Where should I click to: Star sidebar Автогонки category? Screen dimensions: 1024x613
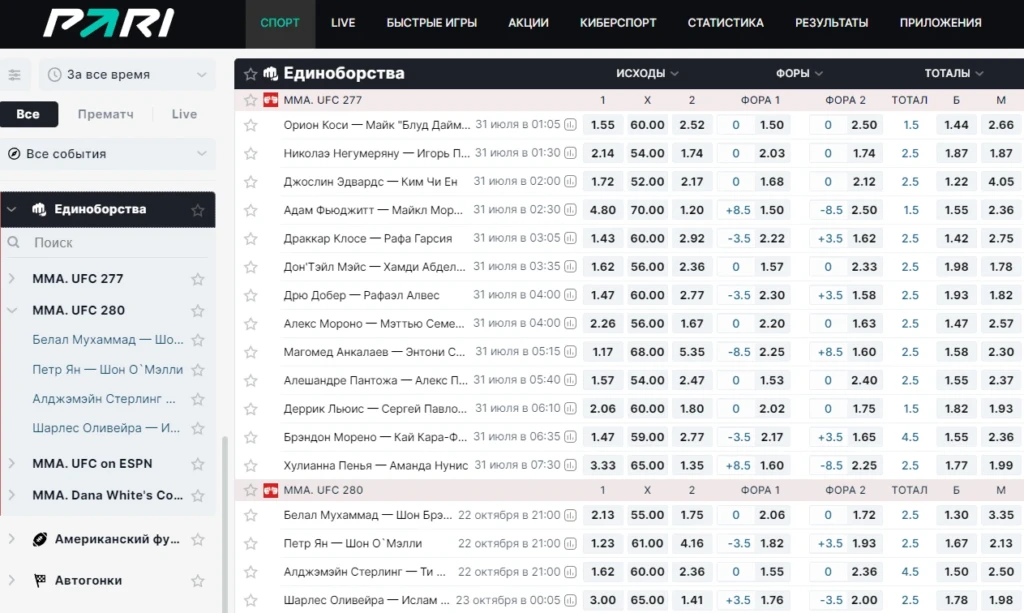coord(198,581)
